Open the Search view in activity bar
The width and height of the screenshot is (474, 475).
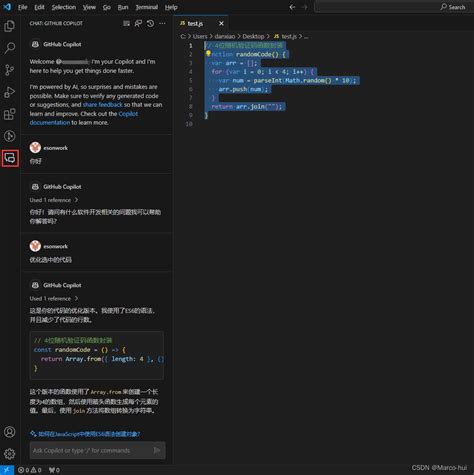tap(9, 48)
